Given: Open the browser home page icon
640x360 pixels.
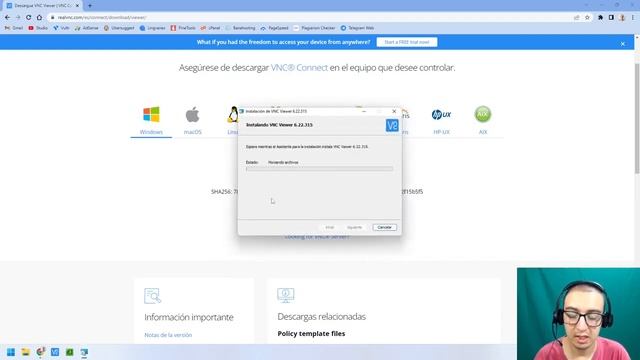Looking at the screenshot, I should point(39,18).
